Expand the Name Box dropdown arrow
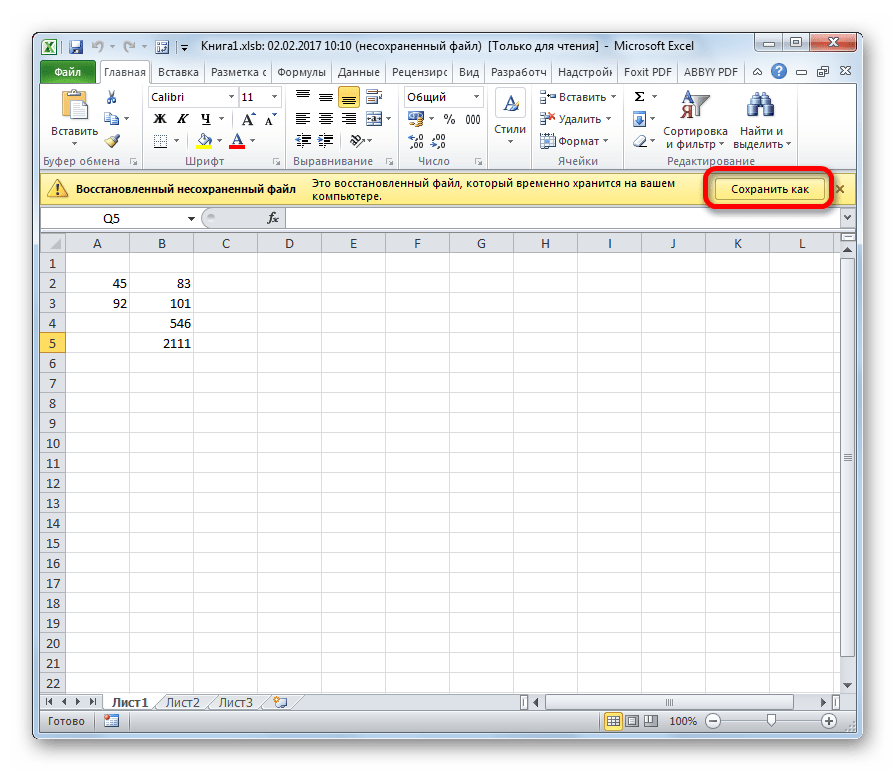Image resolution: width=896 pixels, height=772 pixels. point(191,218)
